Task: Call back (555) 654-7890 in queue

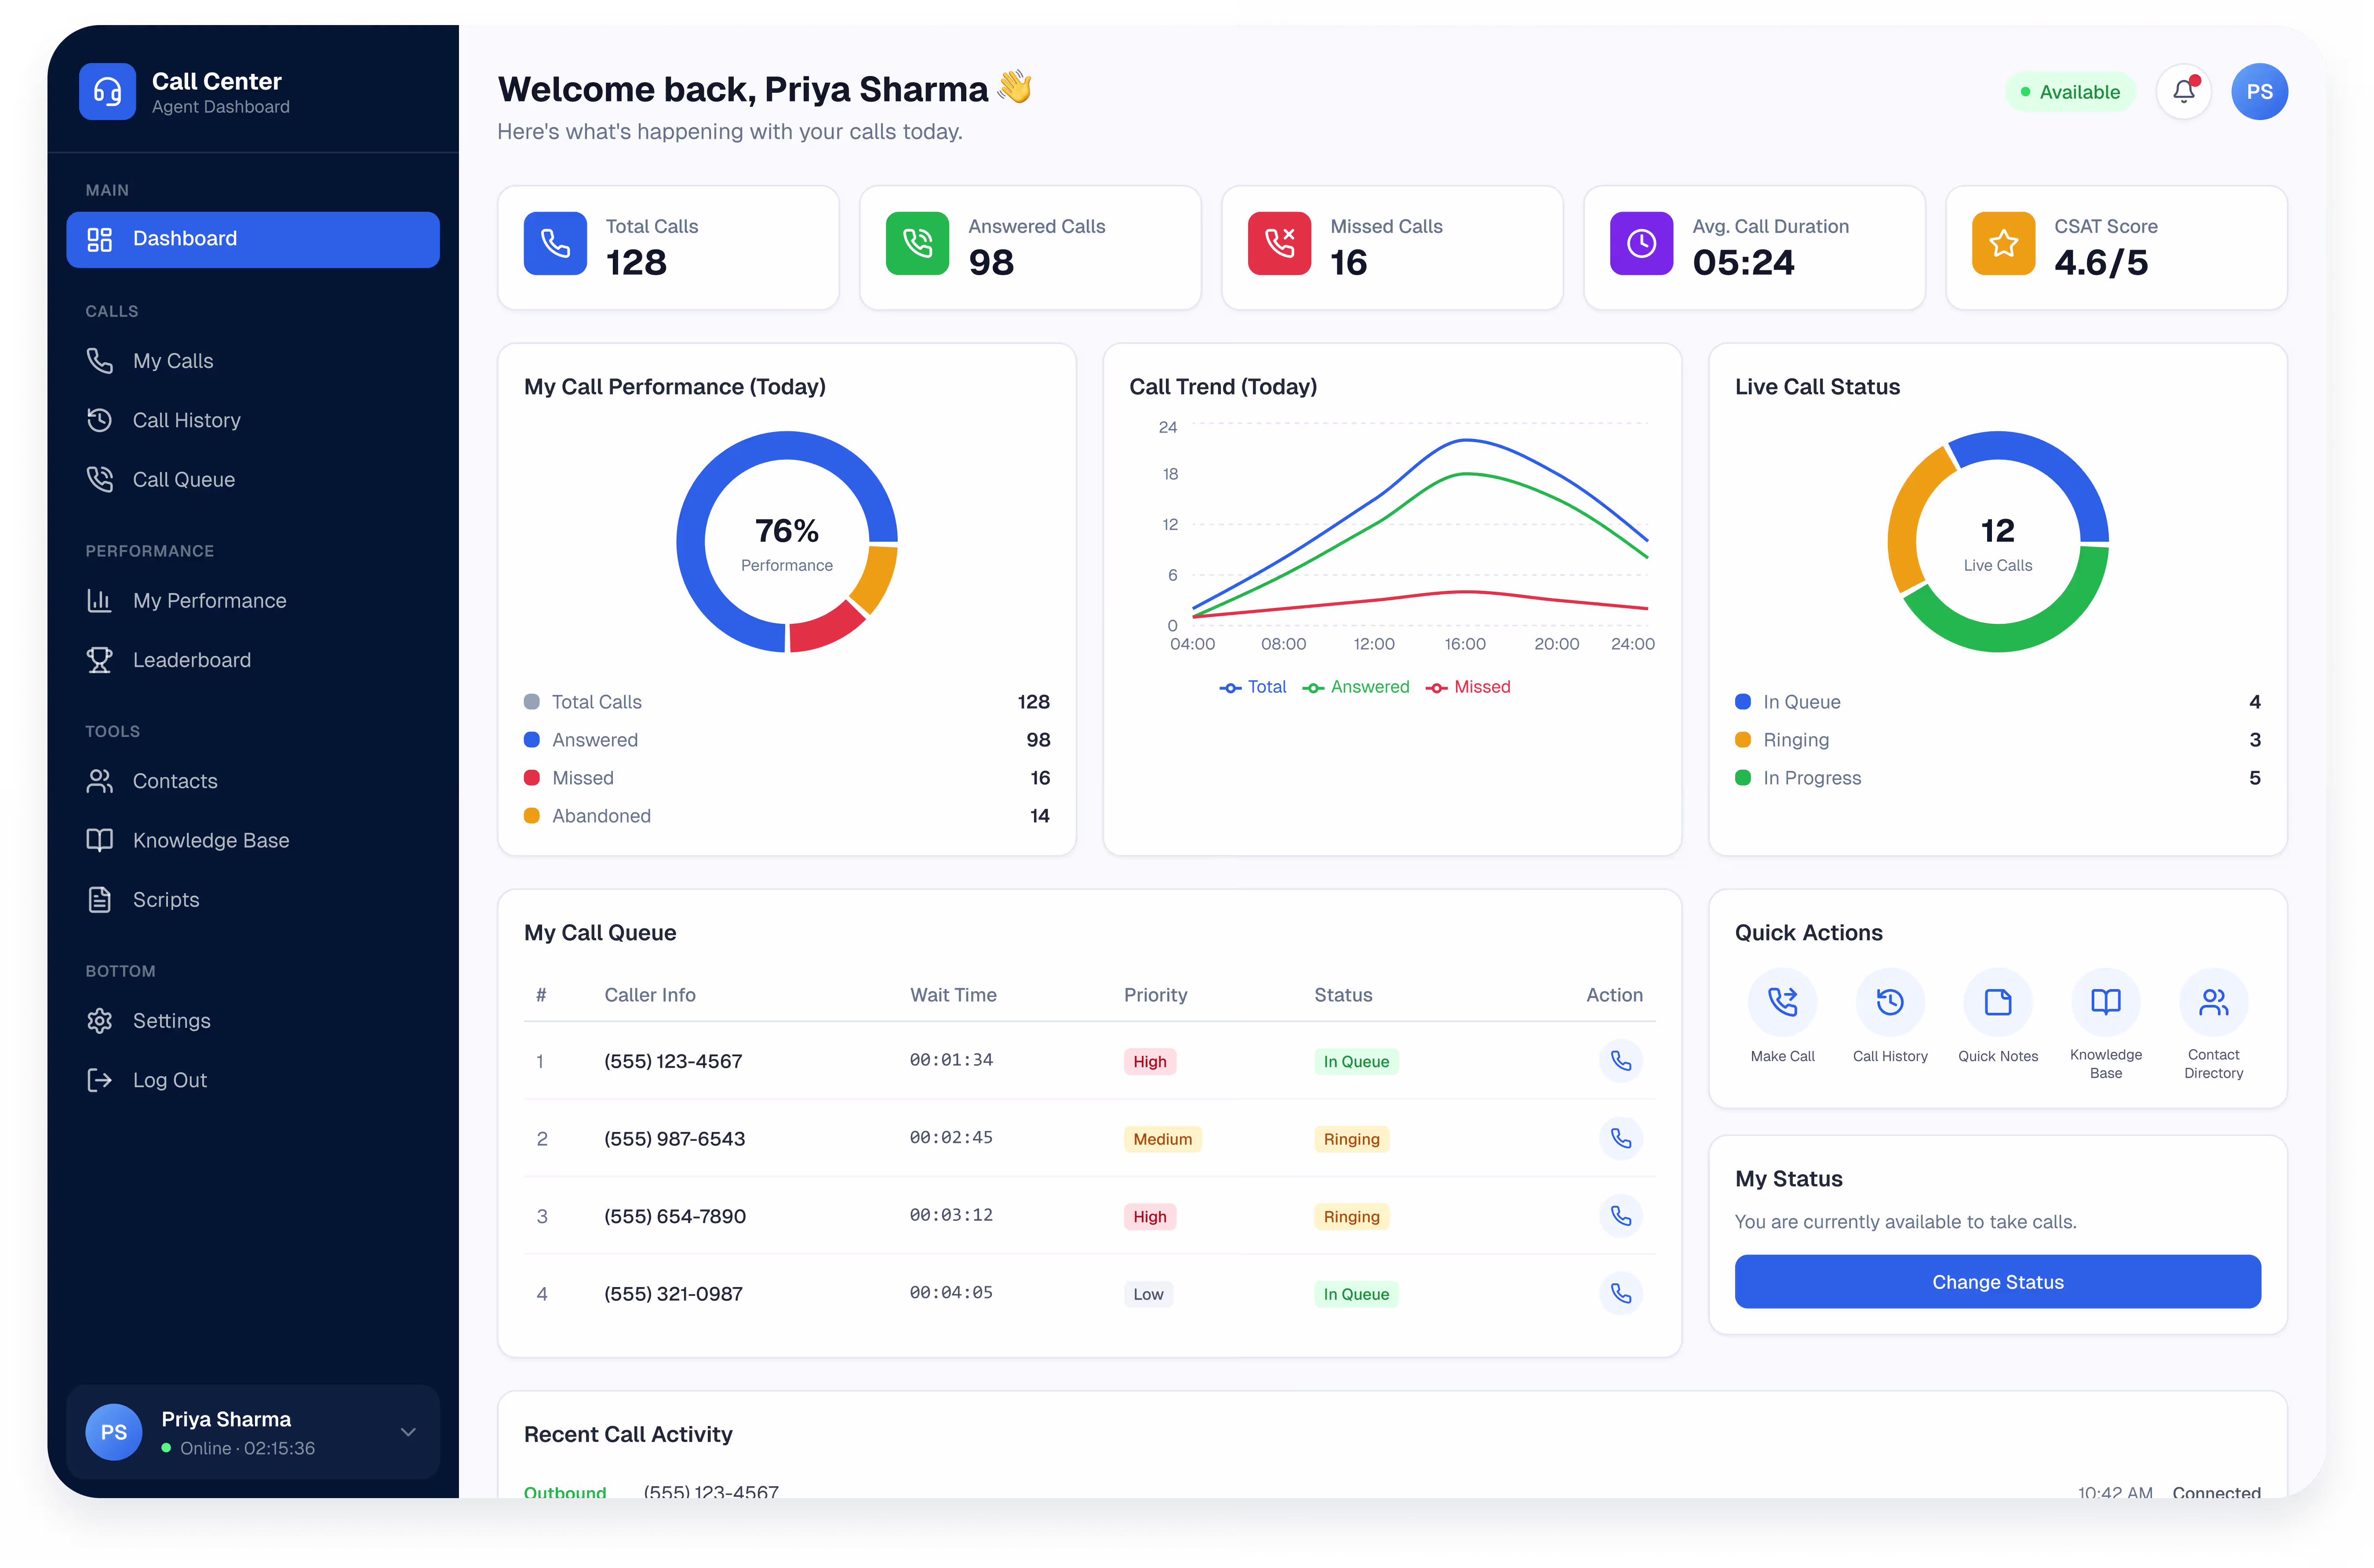Action: click(1621, 1216)
